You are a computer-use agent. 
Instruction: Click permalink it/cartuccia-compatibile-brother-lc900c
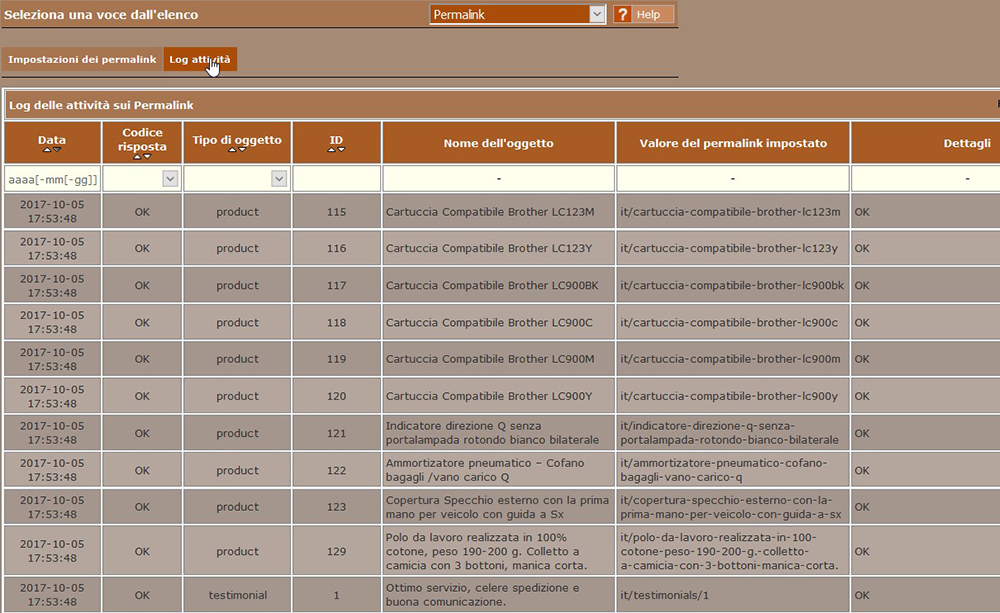[729, 322]
